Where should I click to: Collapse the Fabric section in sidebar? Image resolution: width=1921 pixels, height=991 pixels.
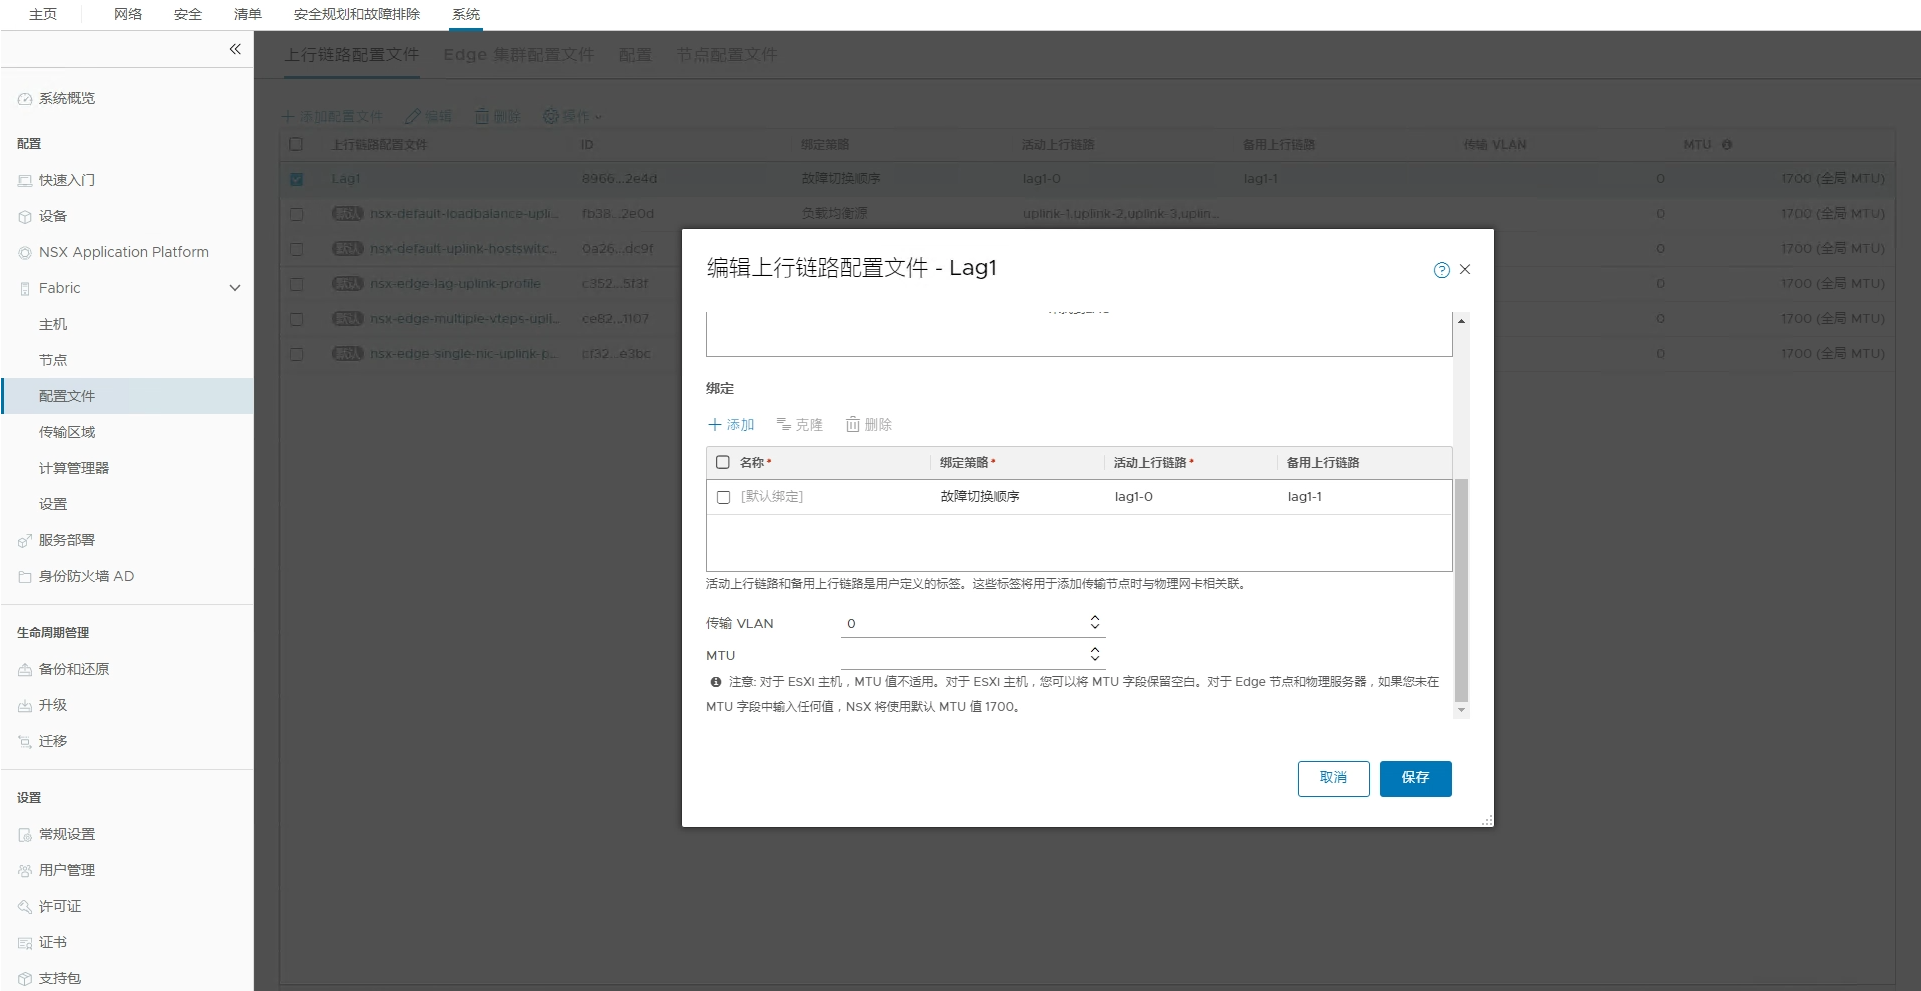click(235, 288)
